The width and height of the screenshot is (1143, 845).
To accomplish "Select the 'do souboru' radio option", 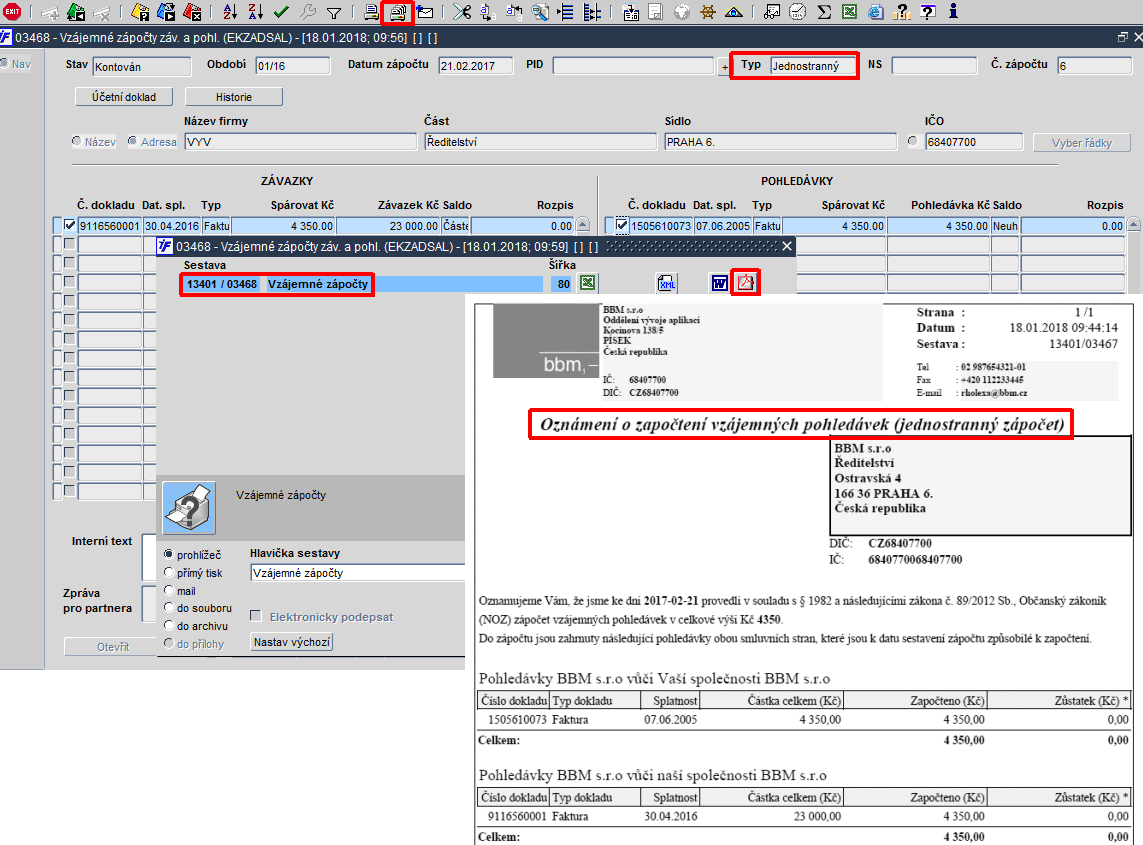I will [169, 607].
